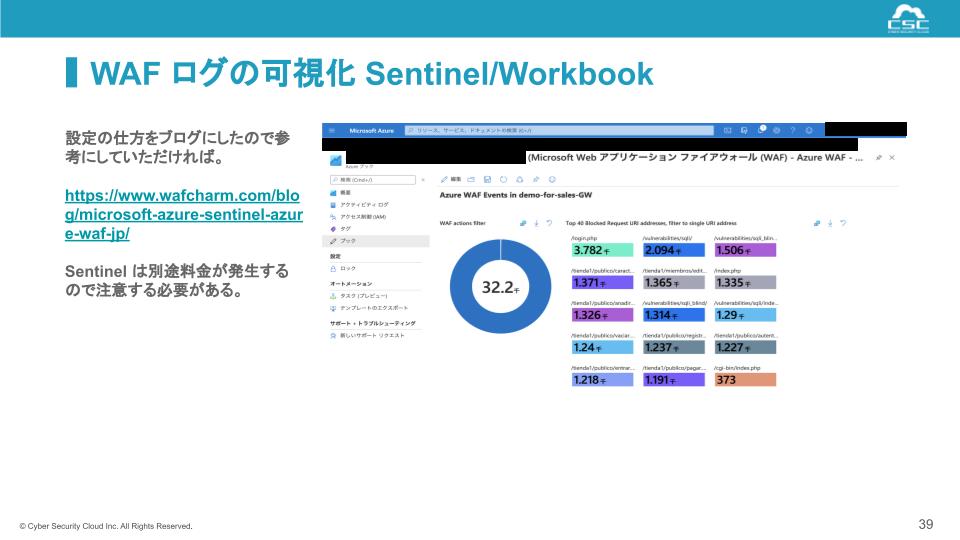960x540 pixels.
Task: Close the workbook blade
Action: [892, 157]
